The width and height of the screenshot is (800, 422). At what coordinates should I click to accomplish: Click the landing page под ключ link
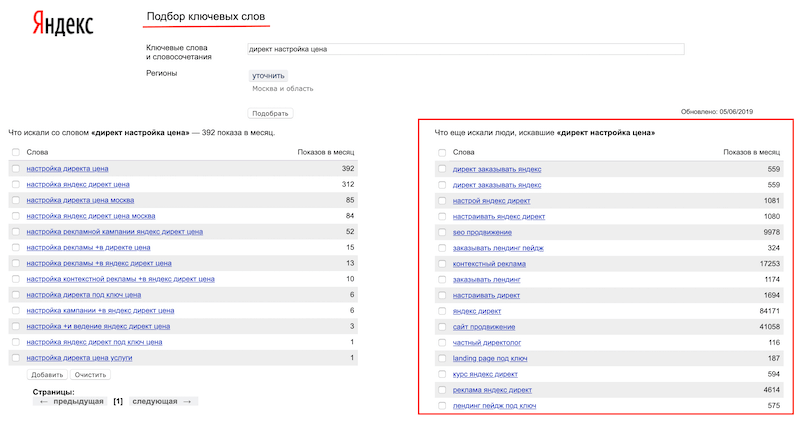(490, 358)
